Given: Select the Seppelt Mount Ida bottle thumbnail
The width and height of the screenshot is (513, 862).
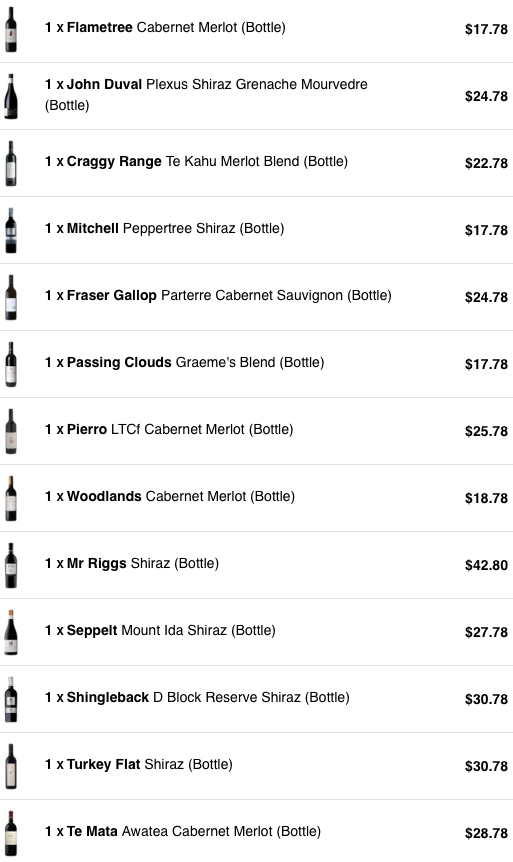Looking at the screenshot, I should tap(11, 633).
